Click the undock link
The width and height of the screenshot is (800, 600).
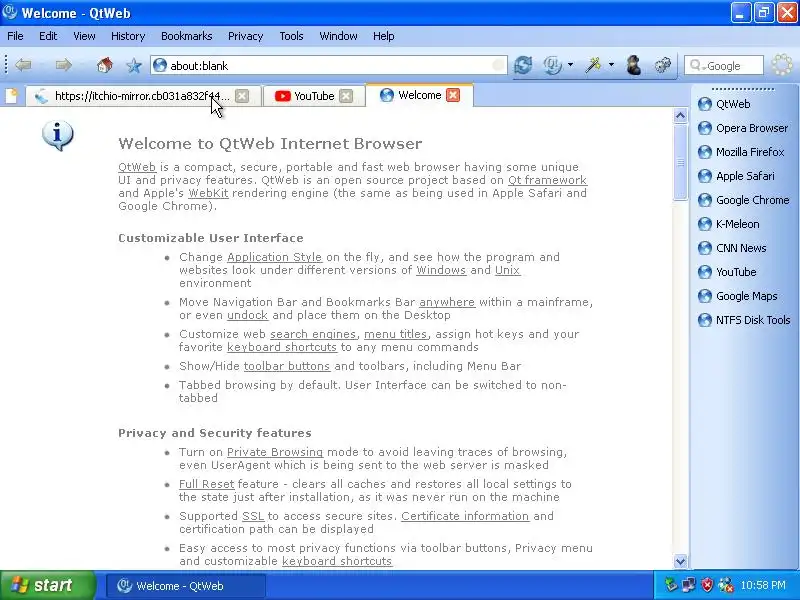(247, 315)
